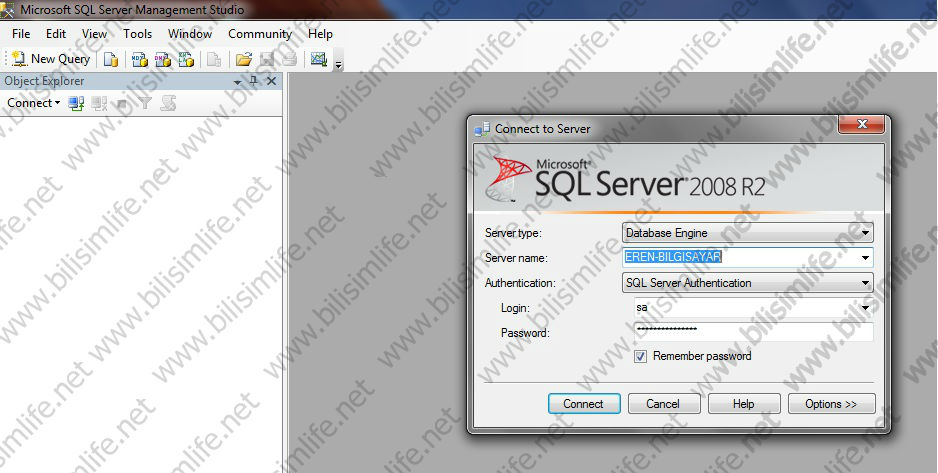
Task: Open Connect dropdown in Object Explorer
Action: [x=34, y=103]
